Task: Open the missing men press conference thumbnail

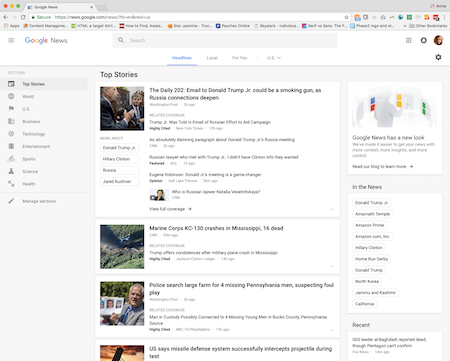Action: (x=122, y=303)
